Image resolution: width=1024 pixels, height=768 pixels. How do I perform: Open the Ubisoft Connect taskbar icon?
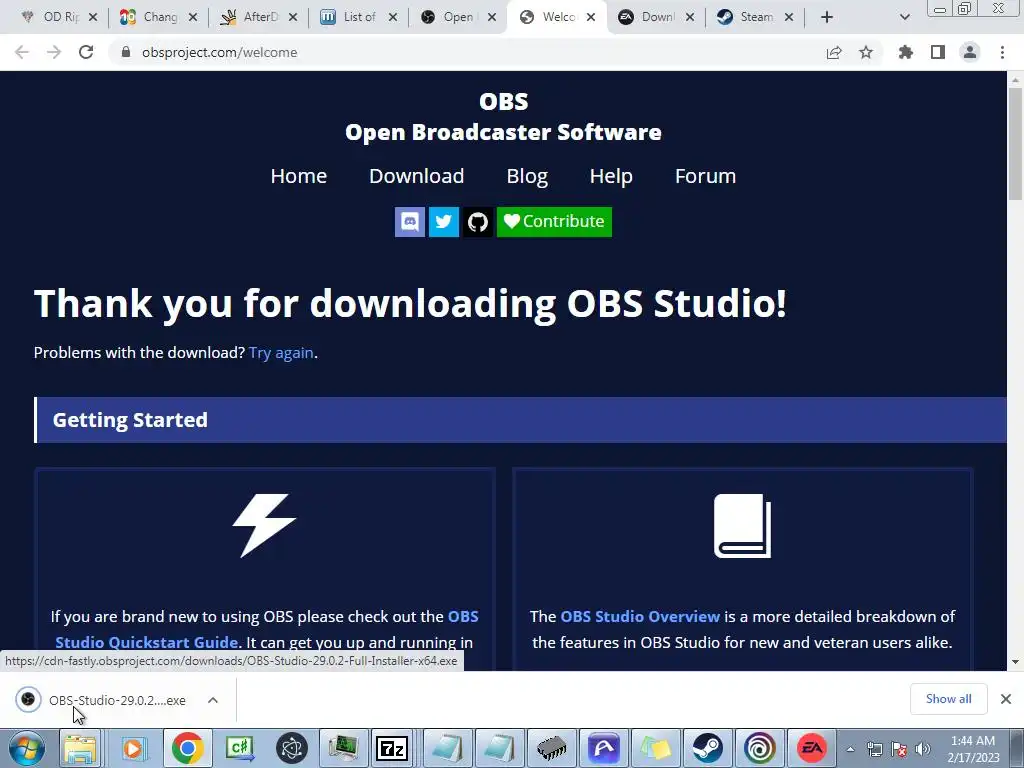click(x=760, y=748)
